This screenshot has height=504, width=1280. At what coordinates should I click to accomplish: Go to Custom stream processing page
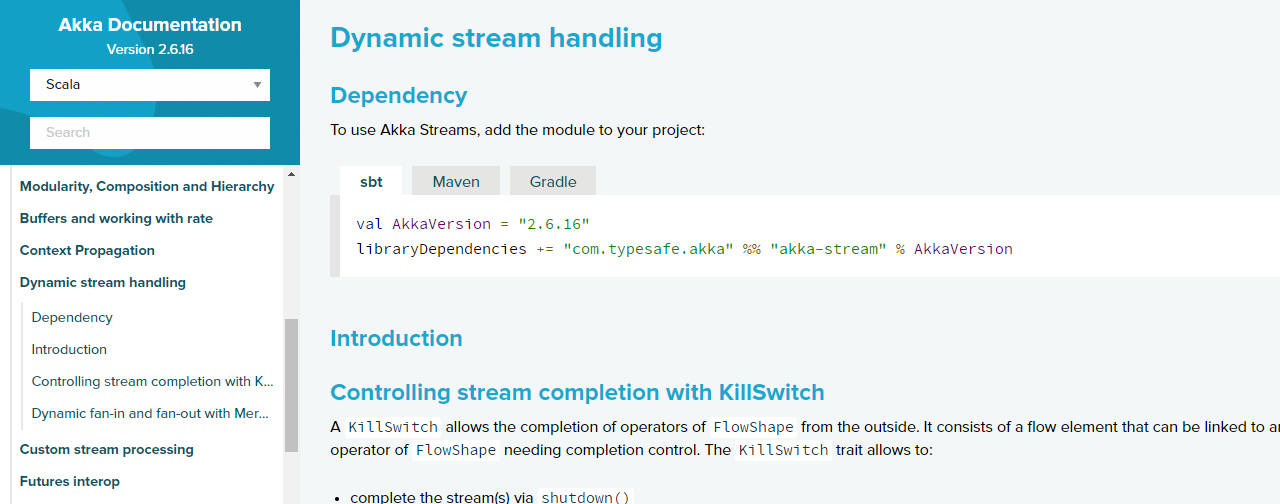[107, 449]
